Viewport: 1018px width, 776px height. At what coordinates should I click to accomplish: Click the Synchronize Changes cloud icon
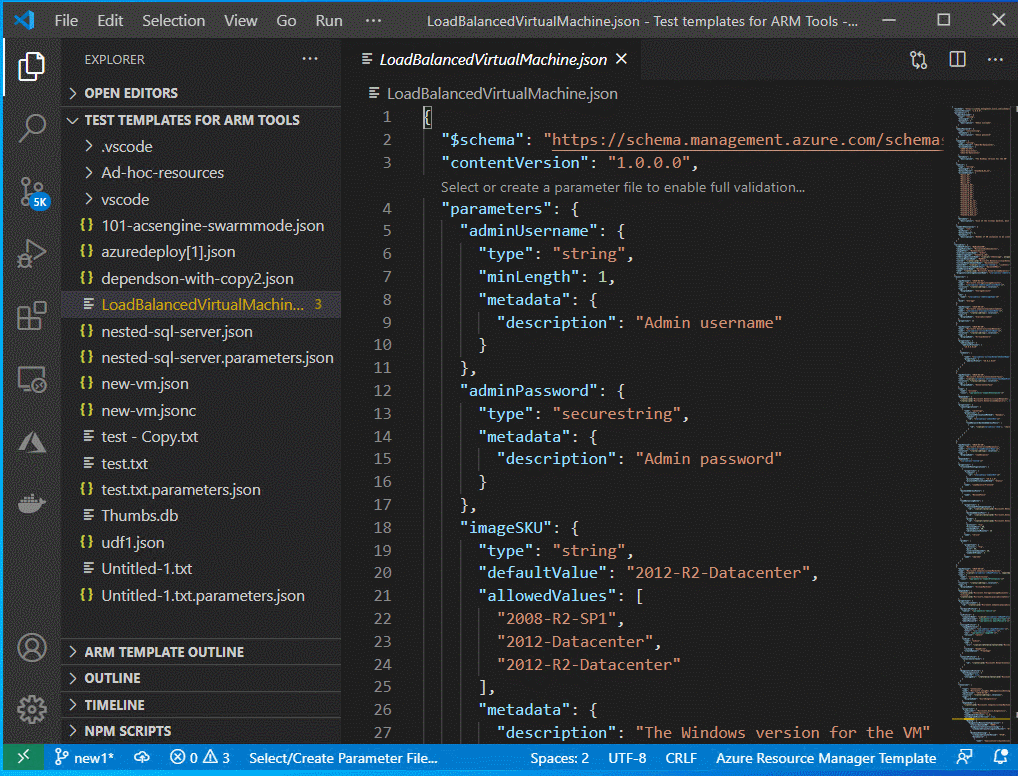coord(142,757)
